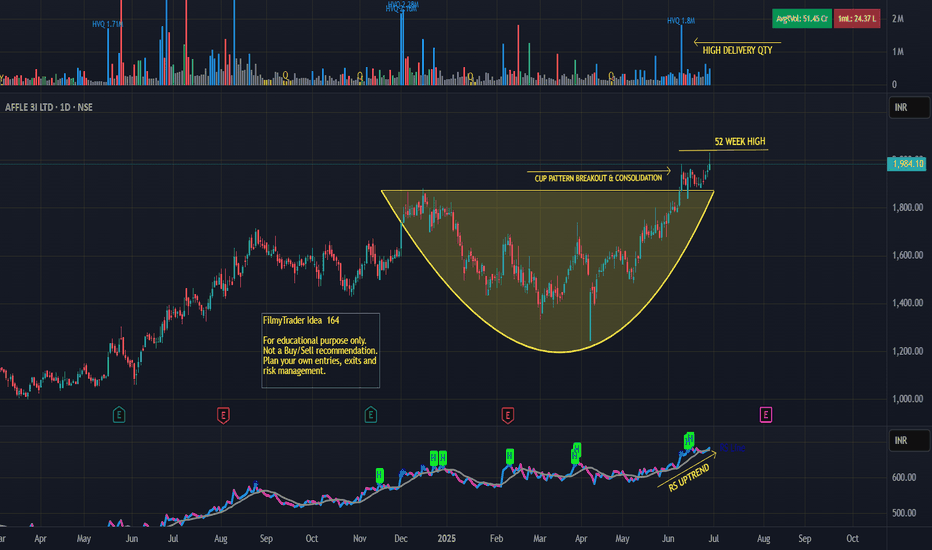
Task: Click the blue RS Line label
Action: tap(732, 448)
